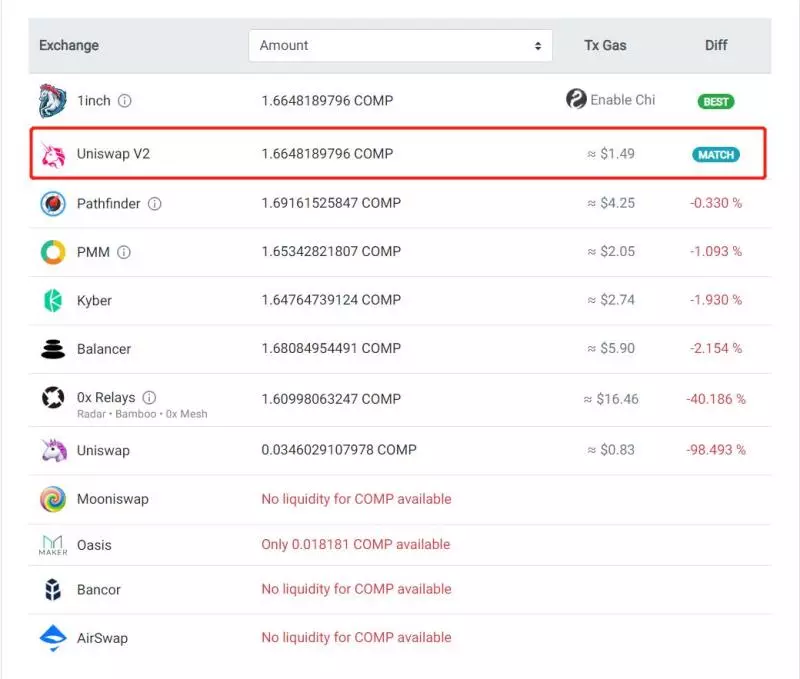Screen dimensions: 800x679
Task: Select the Exchange column header
Action: click(67, 45)
